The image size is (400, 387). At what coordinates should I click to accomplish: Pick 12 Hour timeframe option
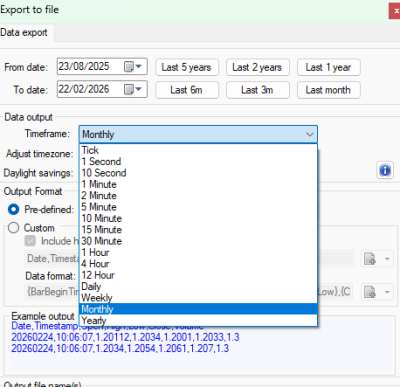pos(198,275)
